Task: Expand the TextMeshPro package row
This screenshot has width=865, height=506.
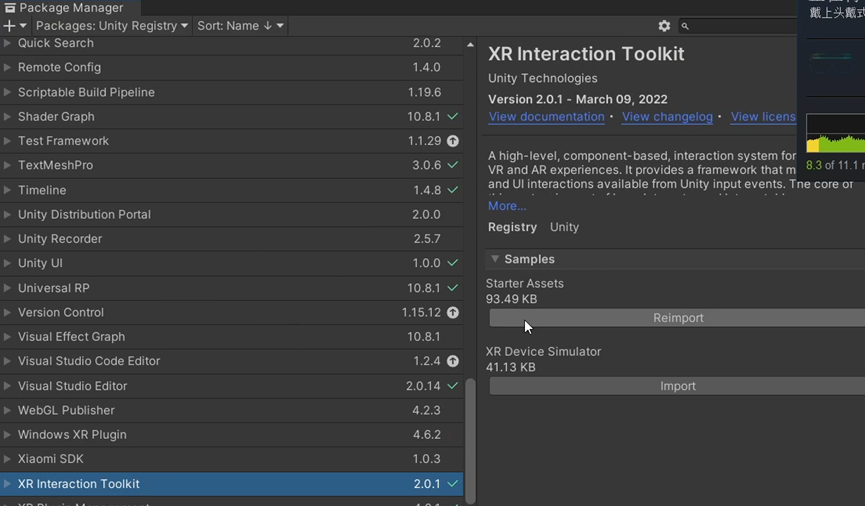Action: [x=7, y=165]
